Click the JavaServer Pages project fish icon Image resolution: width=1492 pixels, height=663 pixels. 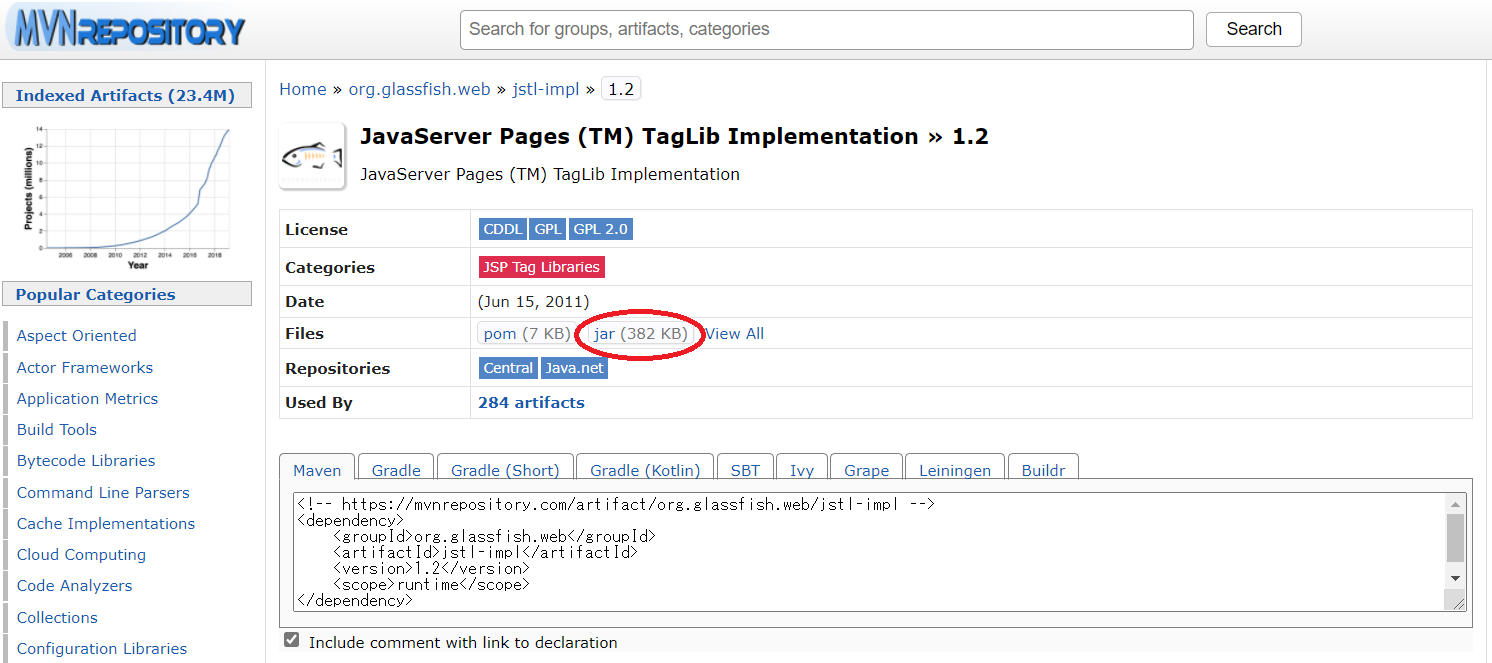tap(311, 155)
